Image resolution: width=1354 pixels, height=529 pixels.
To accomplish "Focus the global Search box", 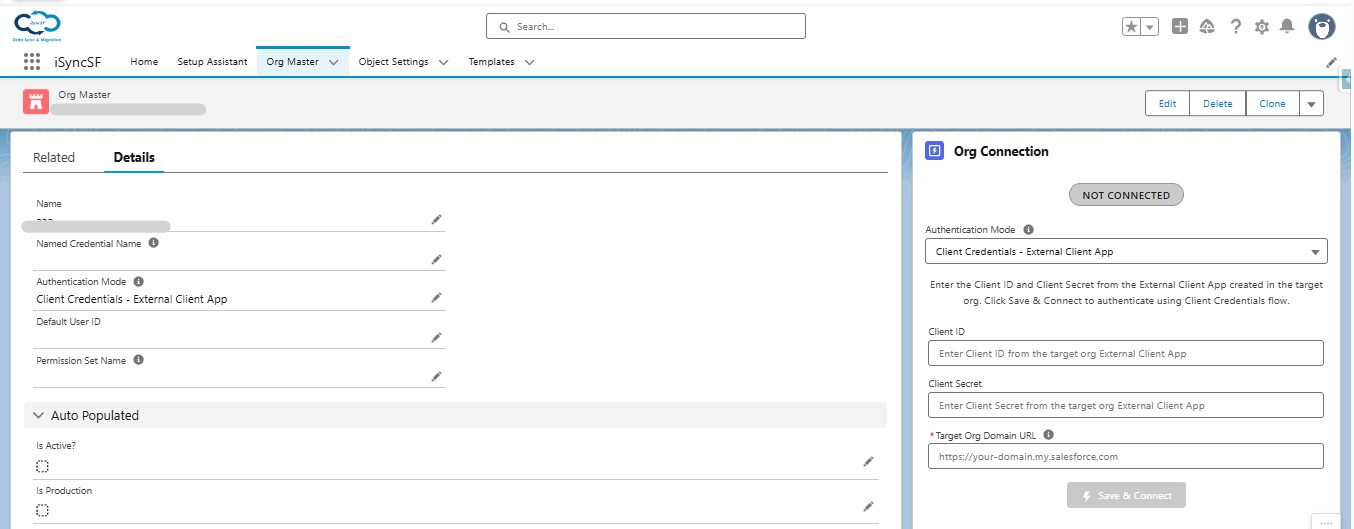I will (646, 27).
